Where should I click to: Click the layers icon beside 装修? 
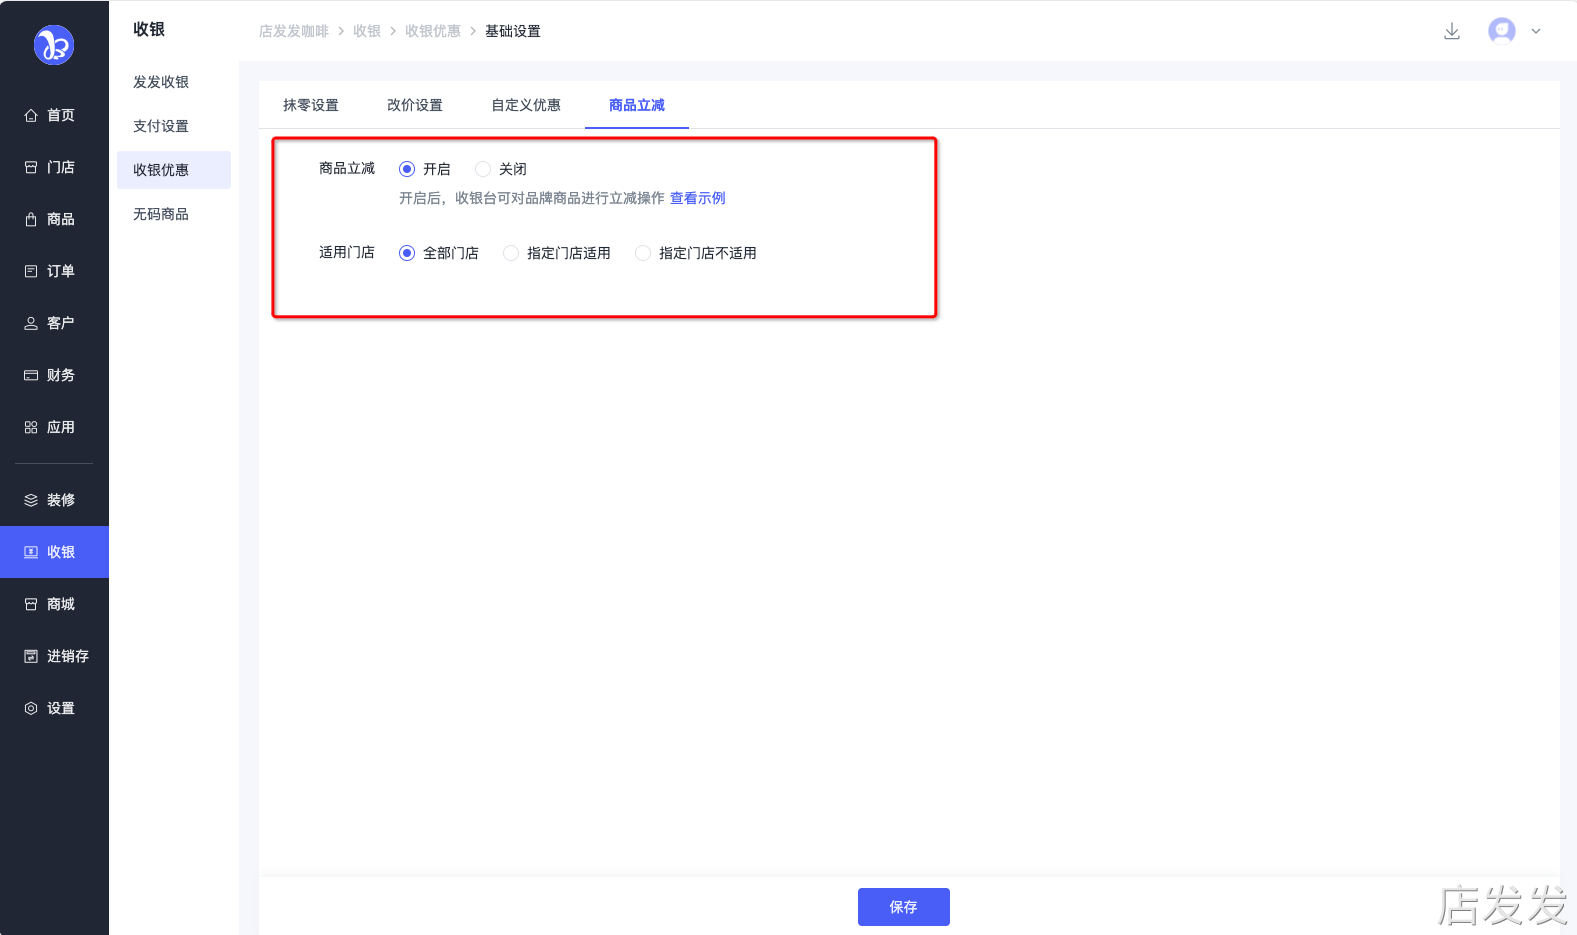[x=31, y=500]
